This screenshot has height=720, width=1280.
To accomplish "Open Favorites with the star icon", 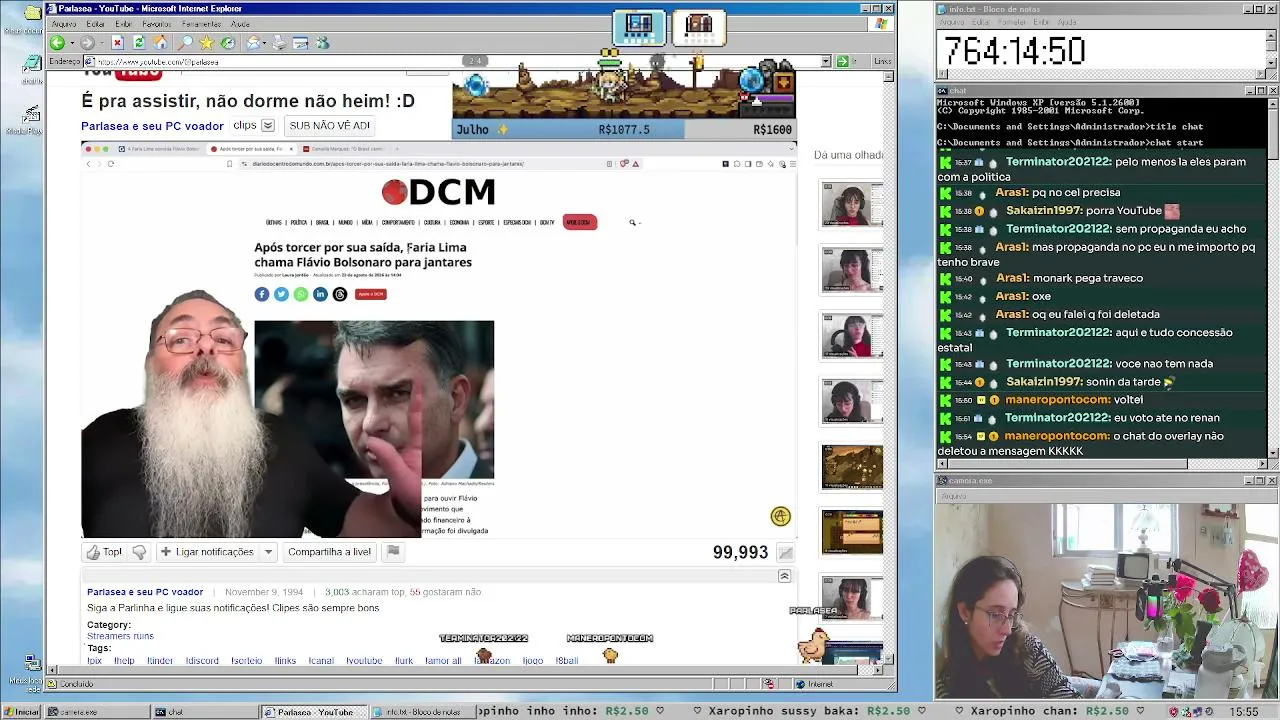I will 207,43.
